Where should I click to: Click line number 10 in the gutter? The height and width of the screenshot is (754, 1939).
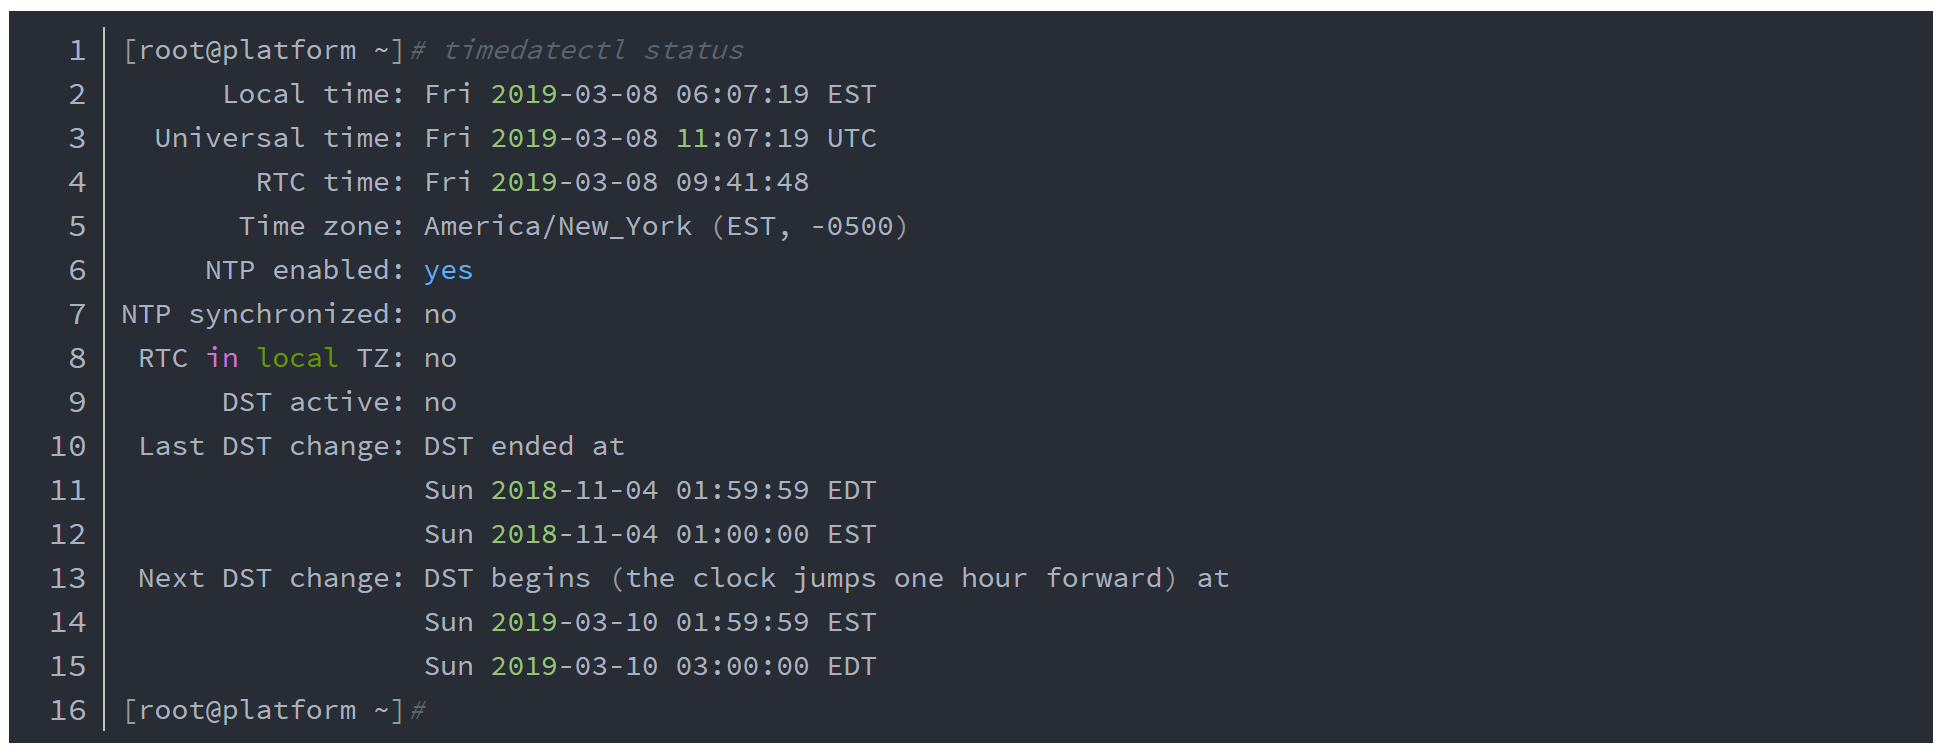pos(68,446)
